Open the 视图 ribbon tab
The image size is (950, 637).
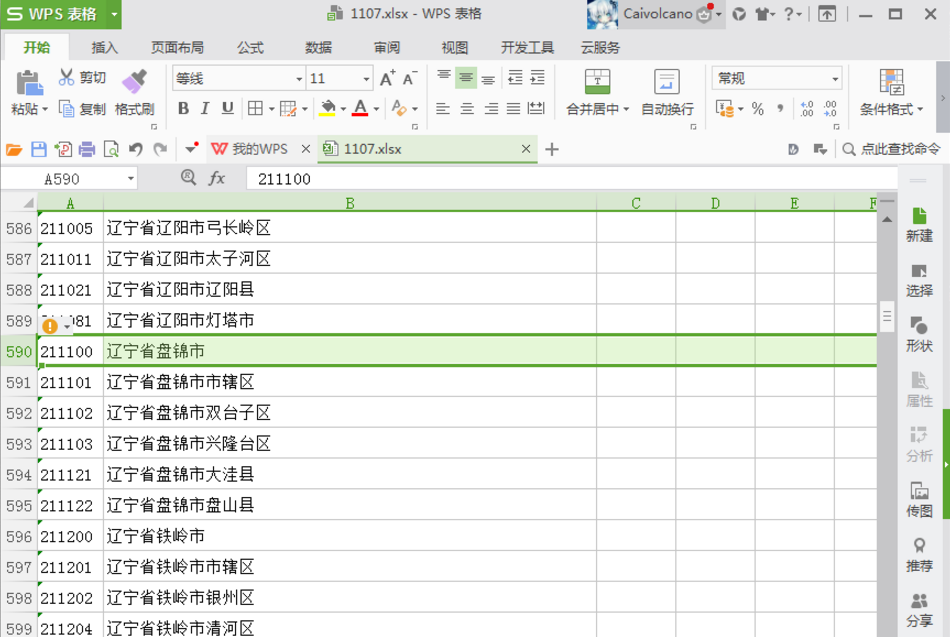(x=454, y=48)
